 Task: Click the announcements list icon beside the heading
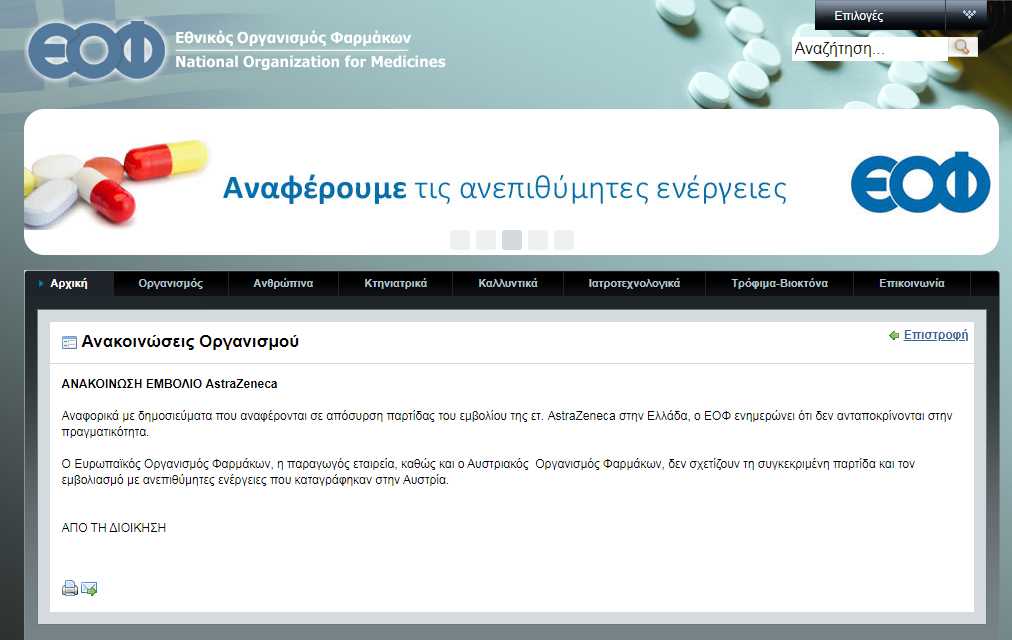[69, 343]
